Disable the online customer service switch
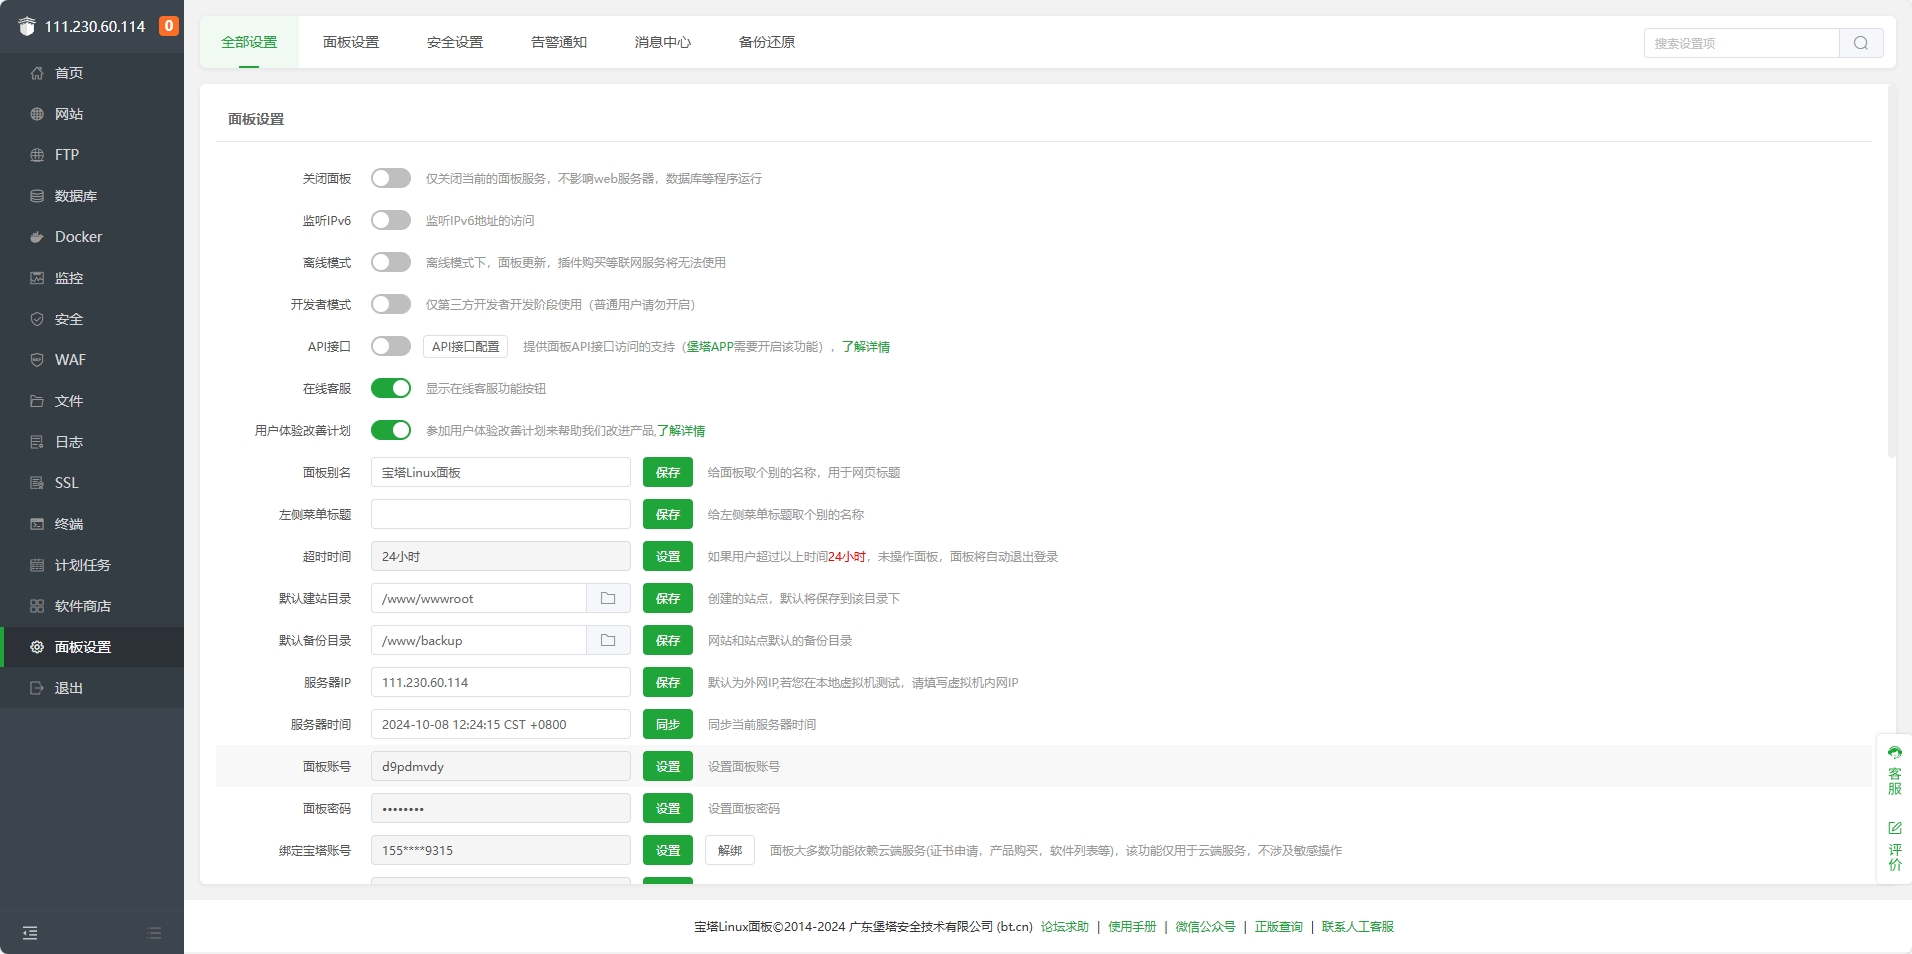This screenshot has width=1912, height=954. click(390, 388)
